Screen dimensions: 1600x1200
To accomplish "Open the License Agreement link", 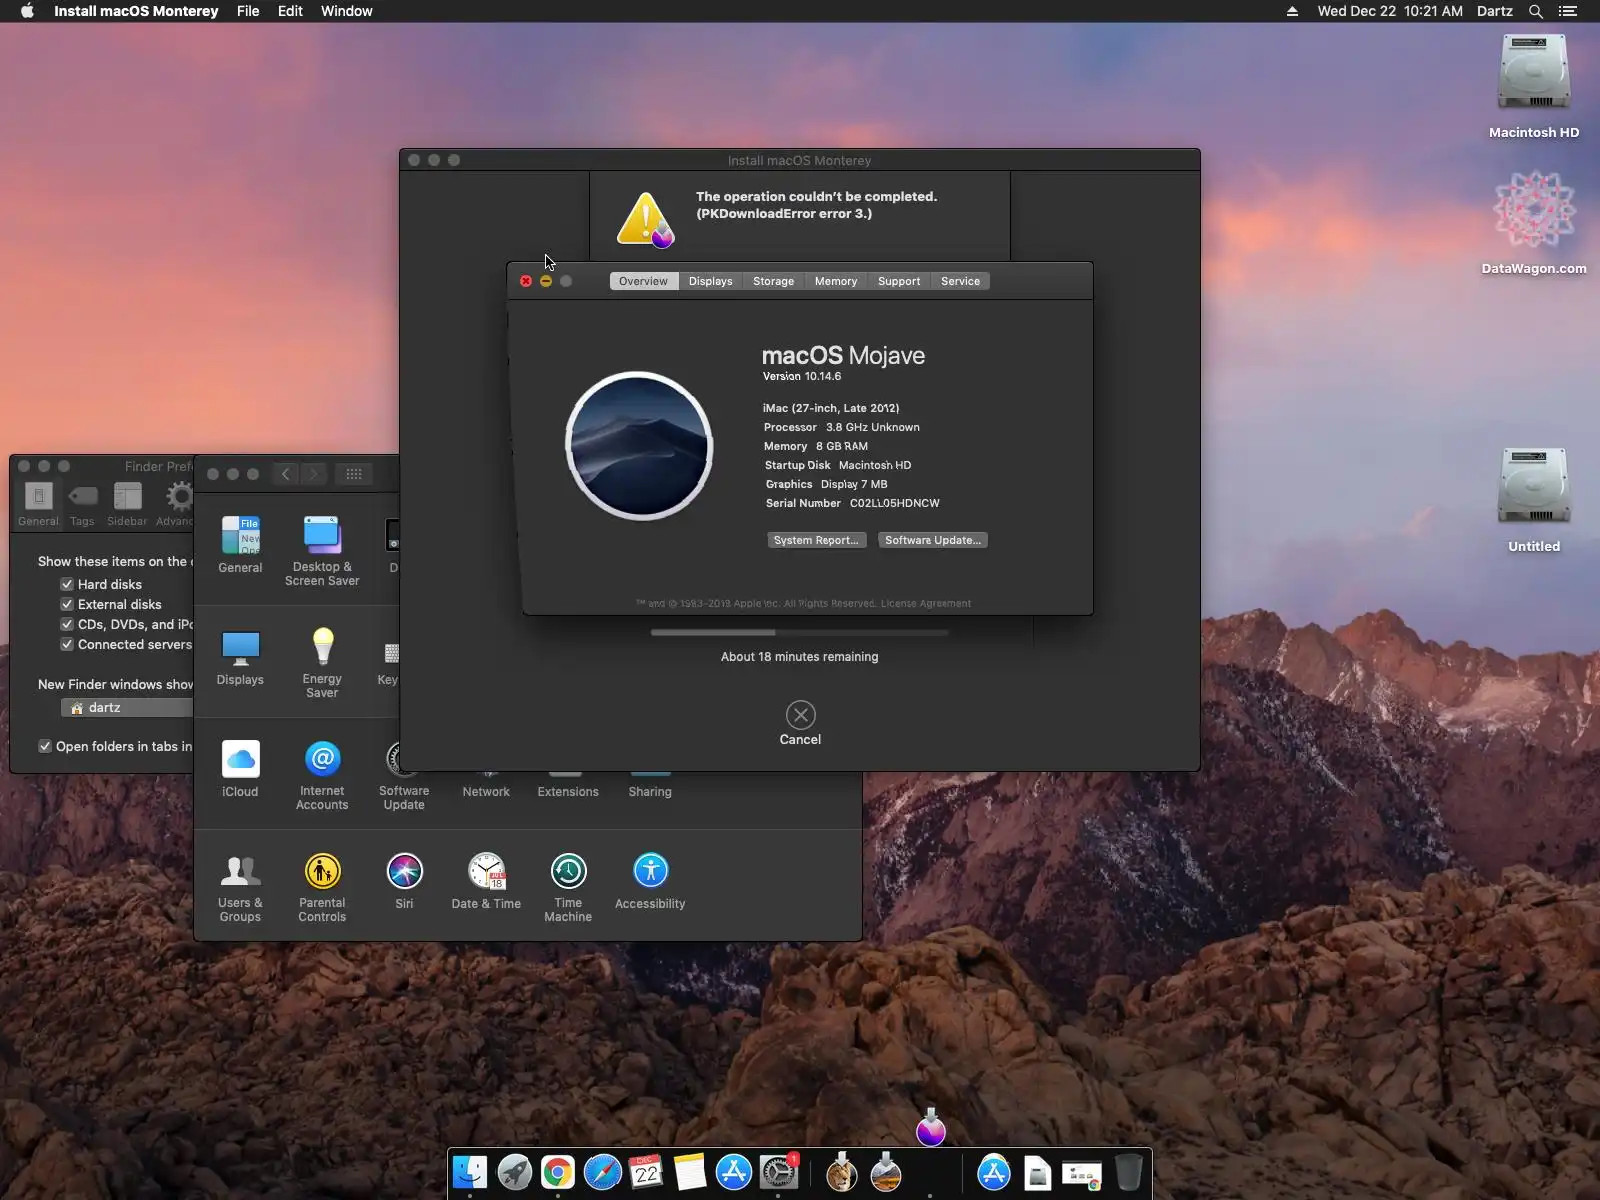I will tap(926, 603).
